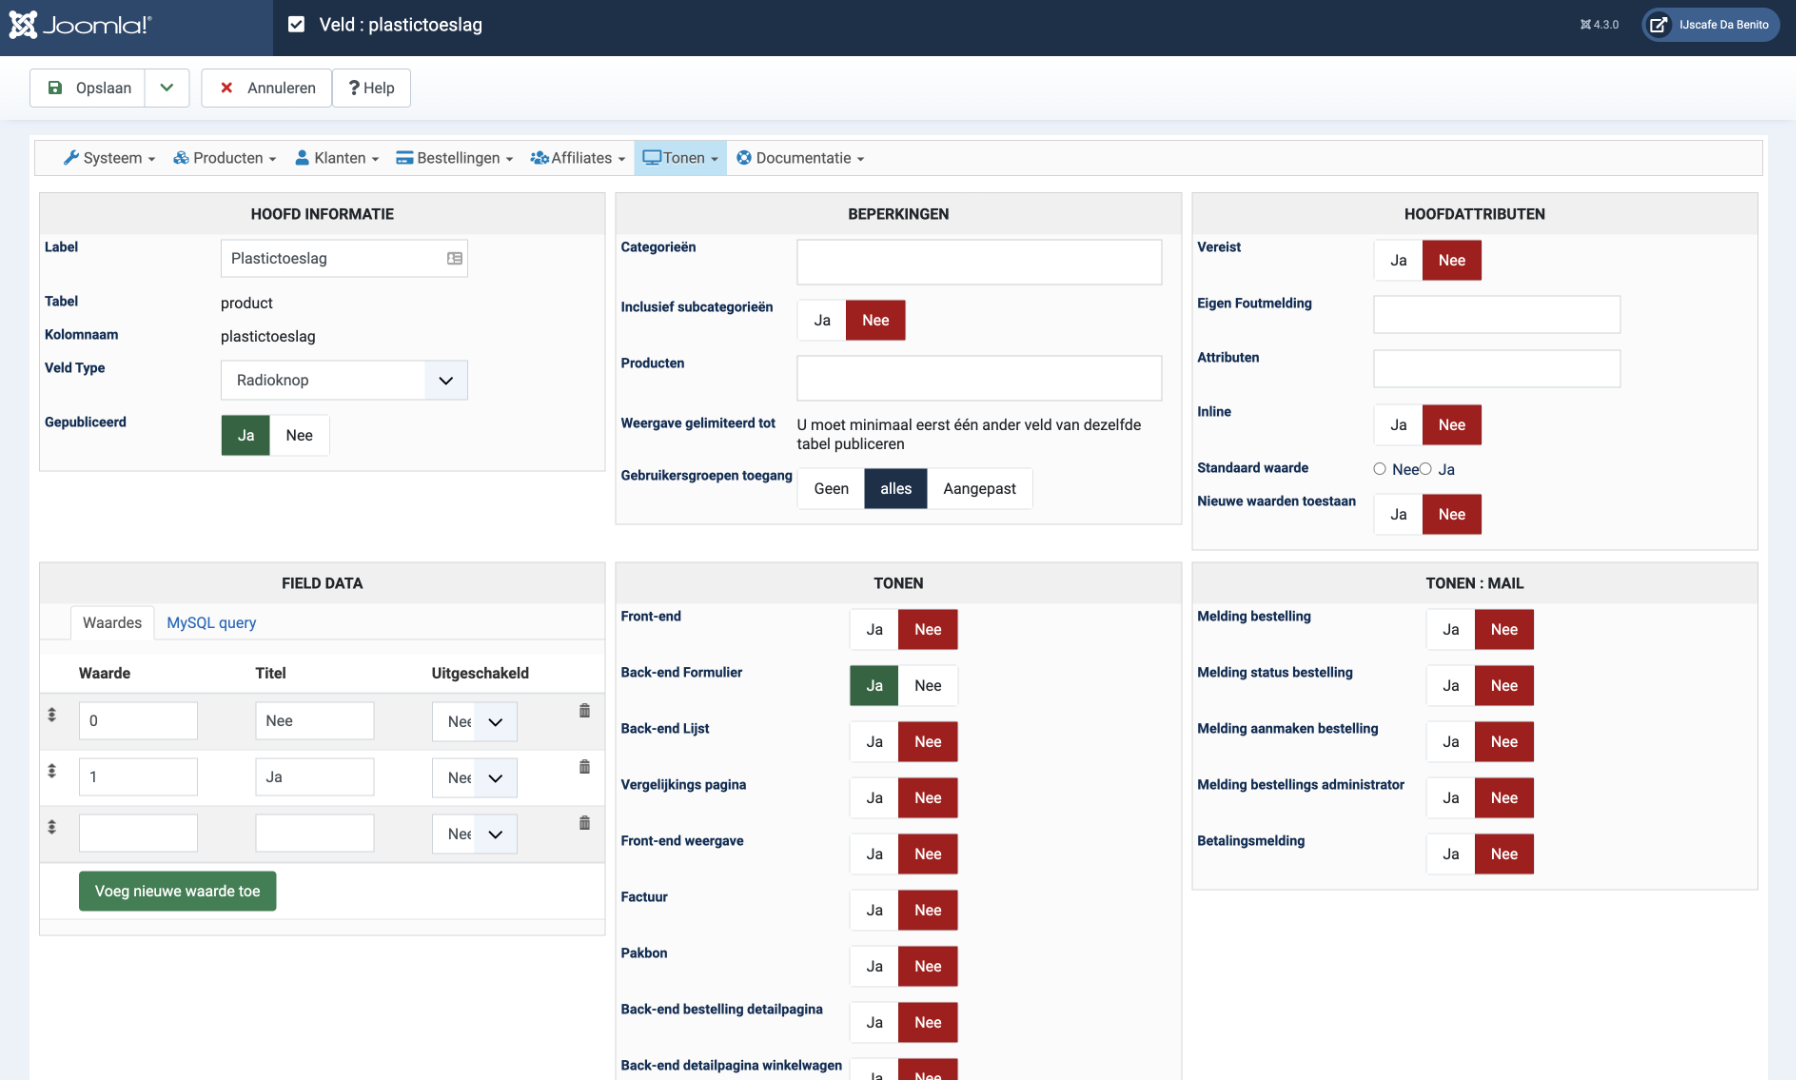1796x1080 pixels.
Task: Set Vereist to Ja
Action: [x=1398, y=260]
